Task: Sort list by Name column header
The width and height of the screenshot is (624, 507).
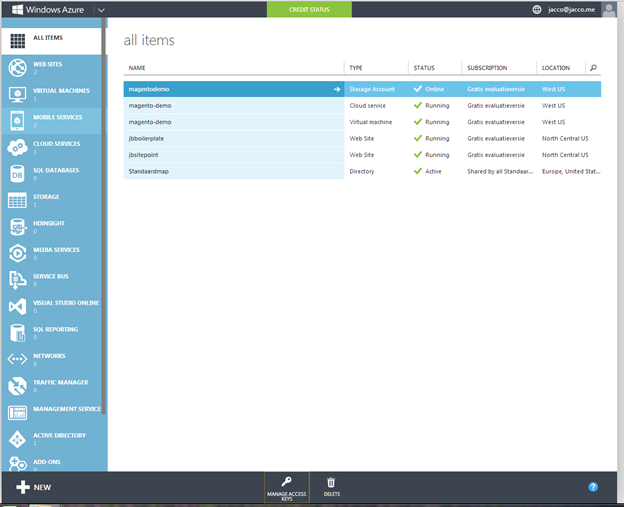Action: (x=137, y=68)
